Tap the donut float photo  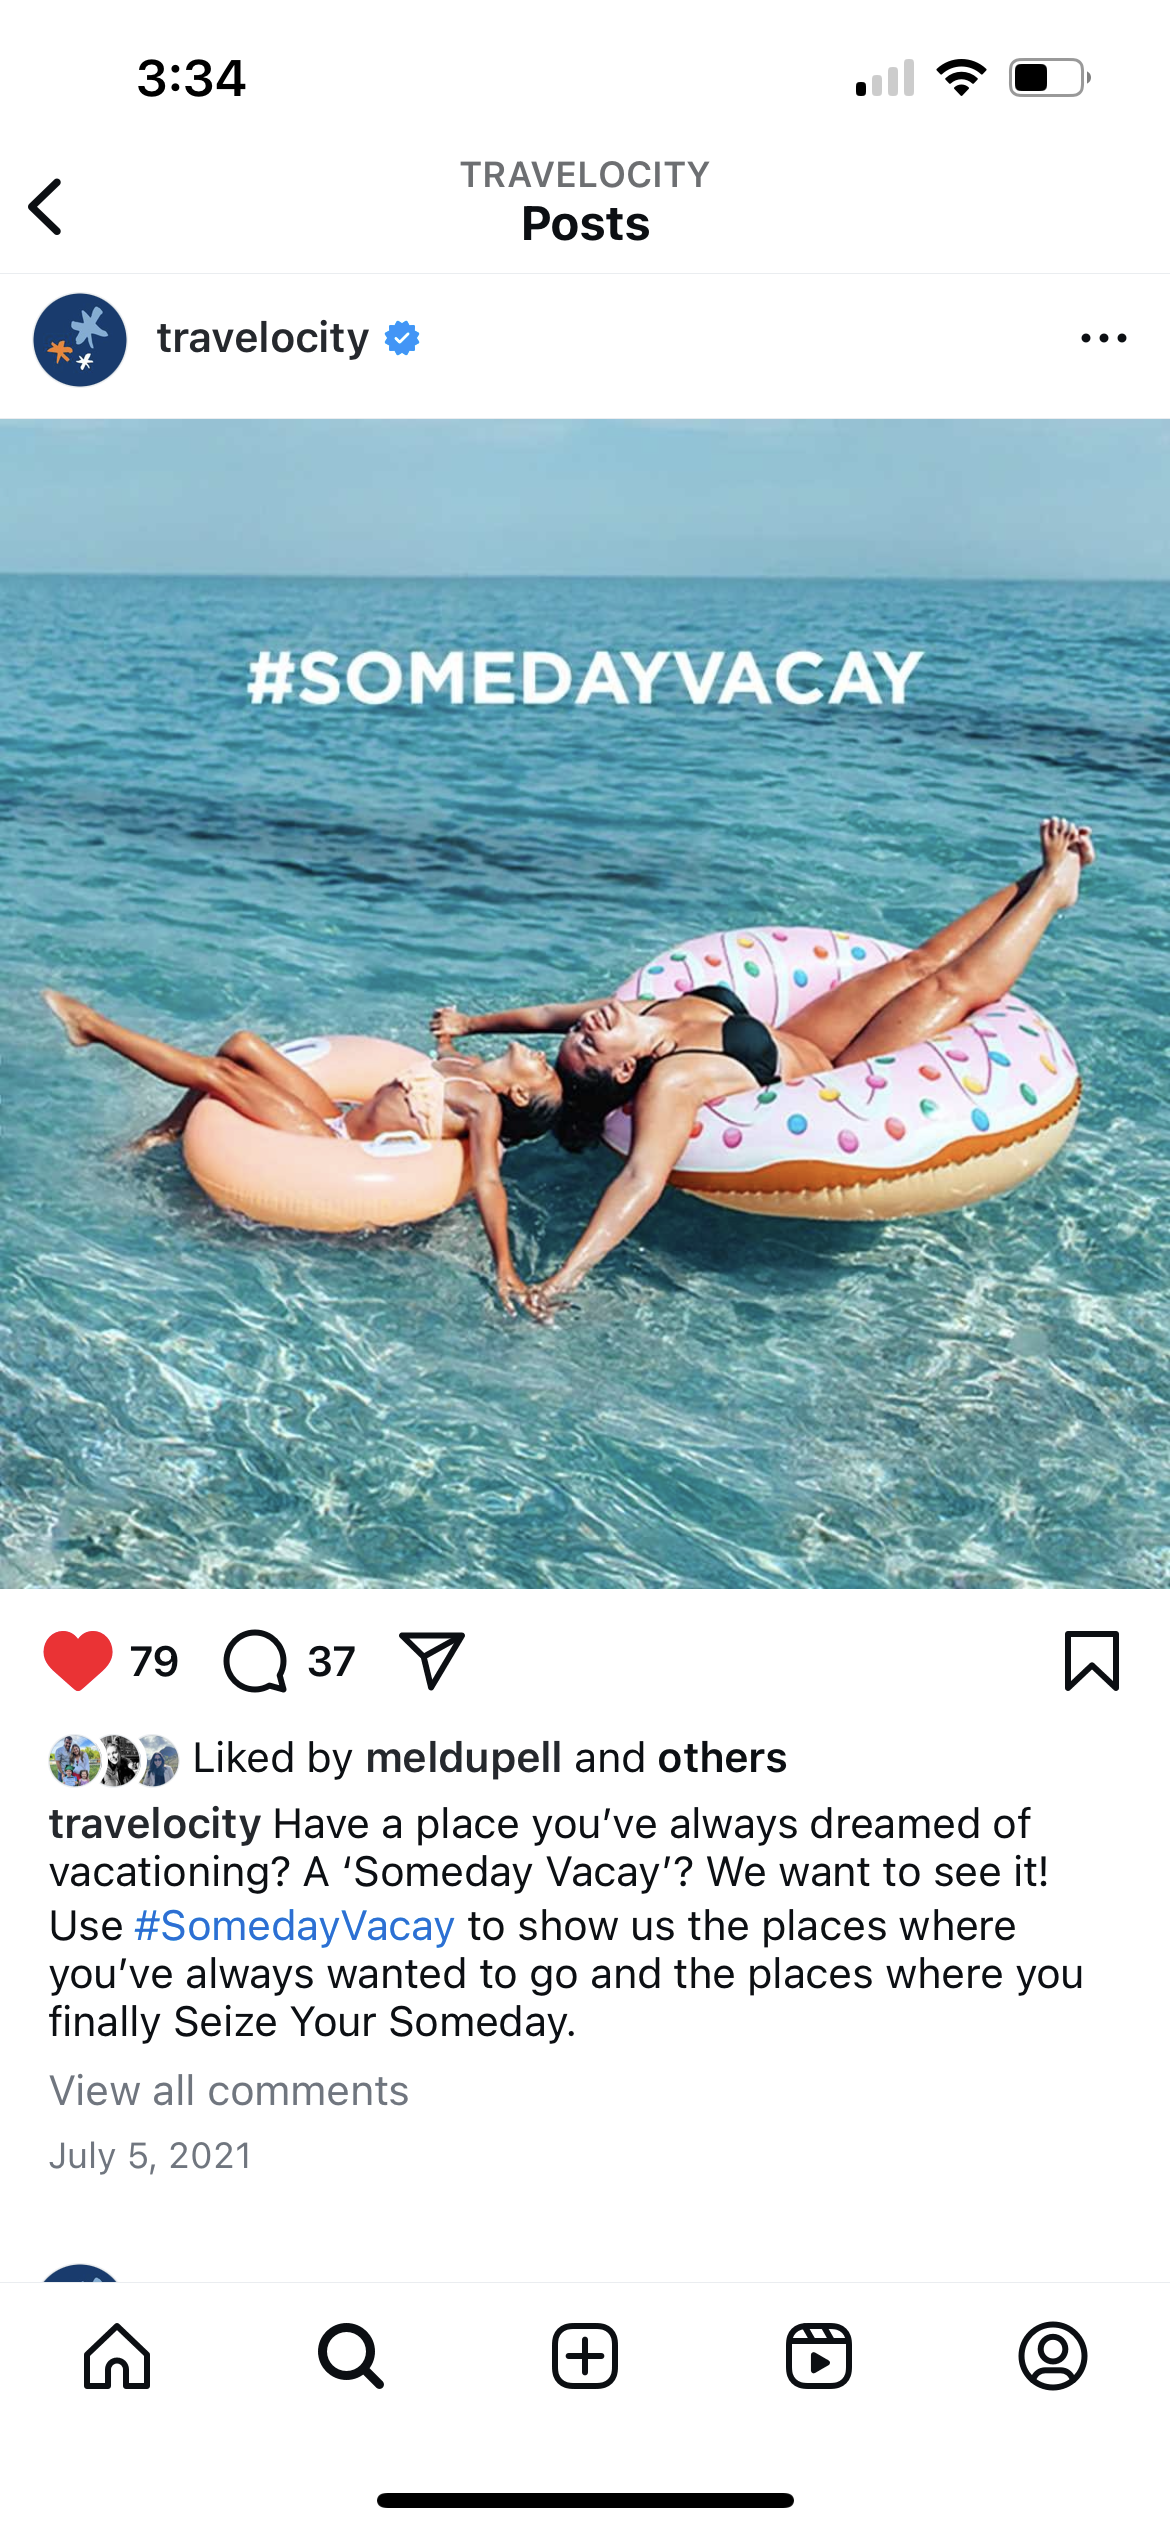coord(585,1004)
